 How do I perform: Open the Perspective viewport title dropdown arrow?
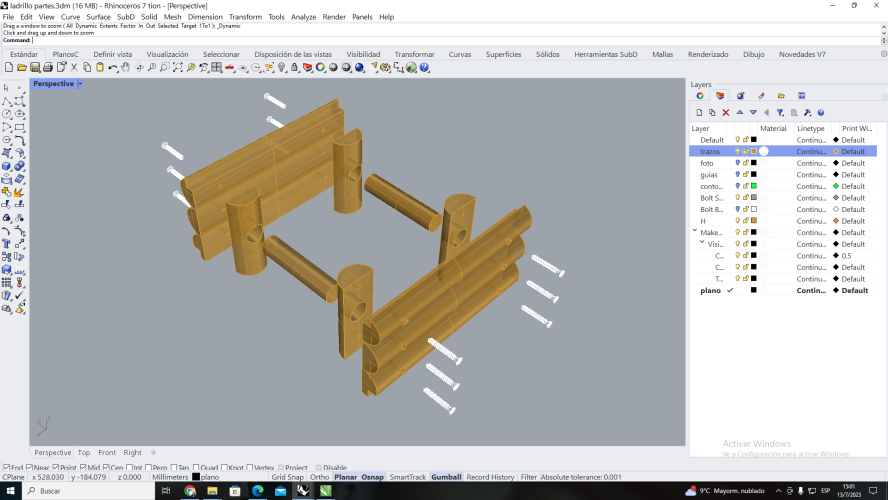click(x=80, y=84)
